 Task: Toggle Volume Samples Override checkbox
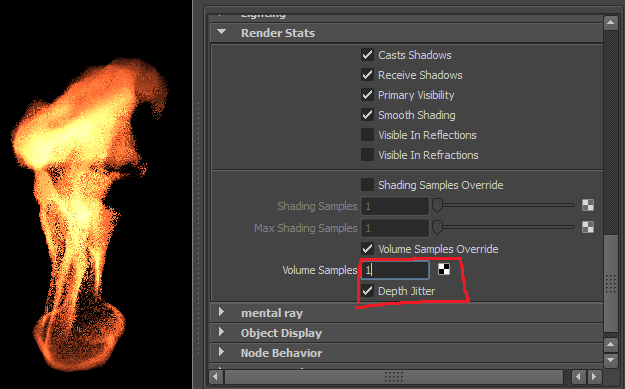367,249
